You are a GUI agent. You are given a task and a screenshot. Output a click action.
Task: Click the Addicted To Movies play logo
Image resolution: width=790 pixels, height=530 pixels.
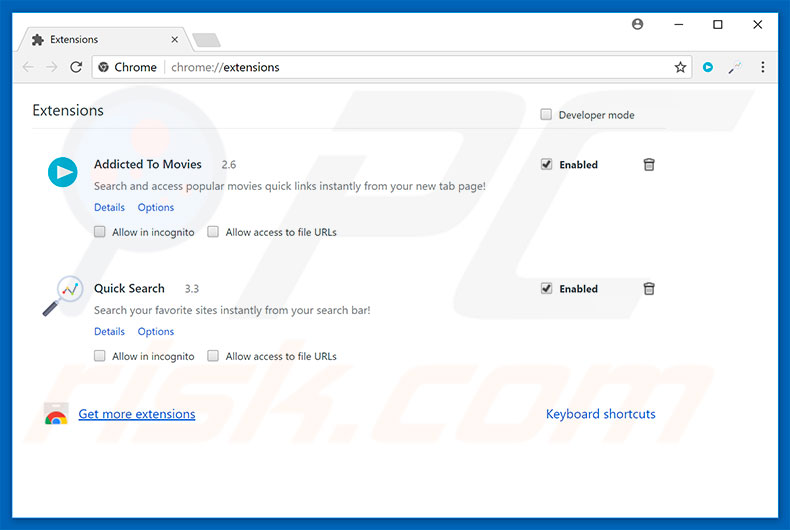tap(63, 172)
